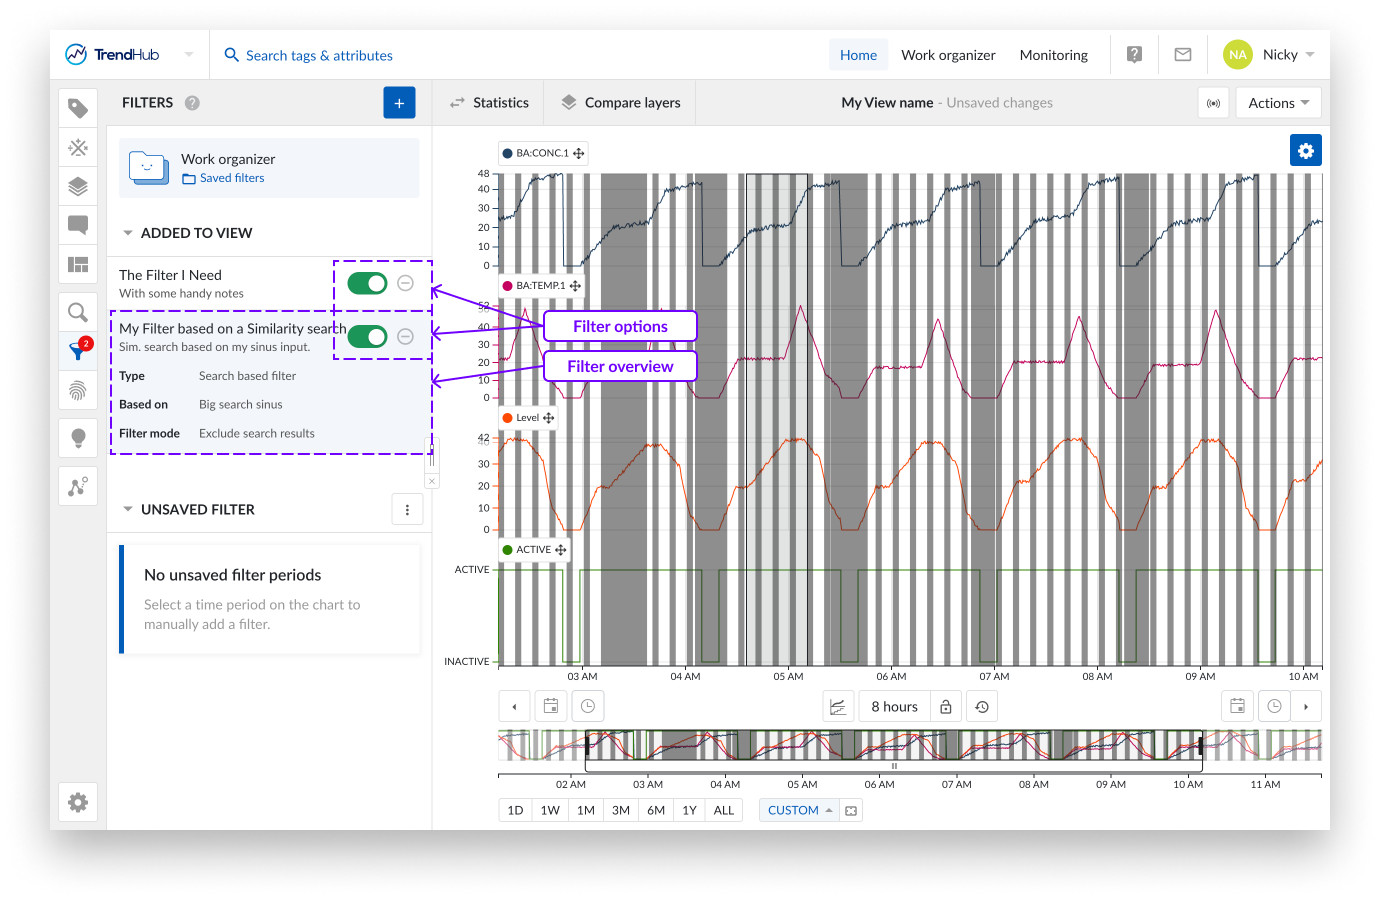Image resolution: width=1380 pixels, height=900 pixels.
Task: Open the Actions dropdown
Action: 1278,103
